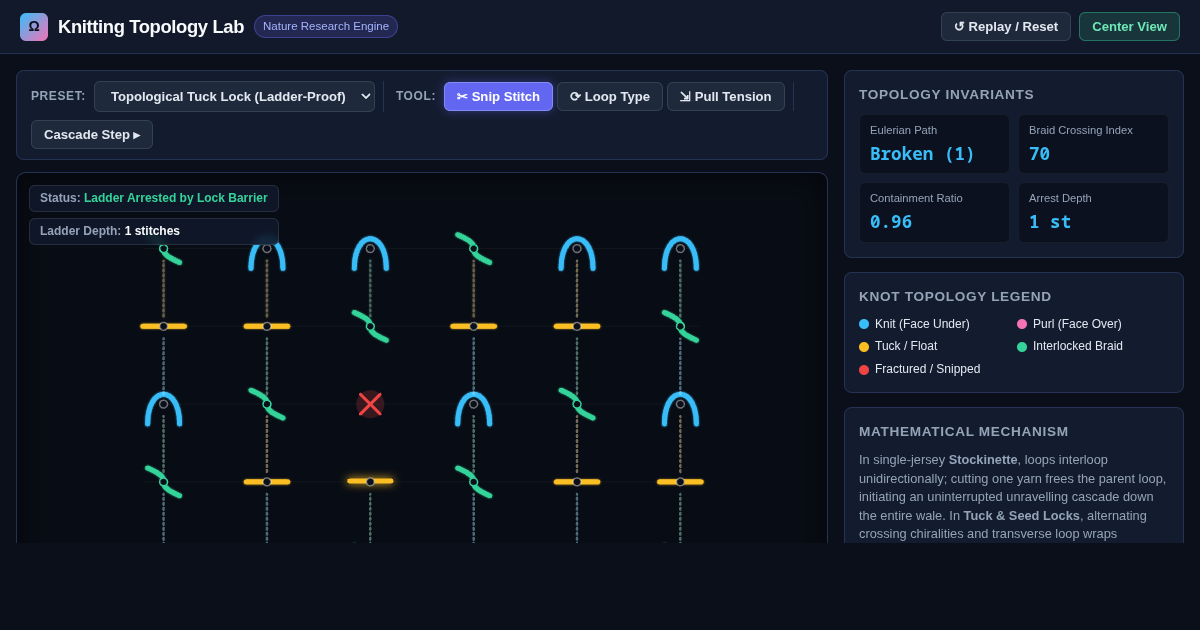
Task: Click the blue knit loop in third row, first column
Action: (164, 408)
